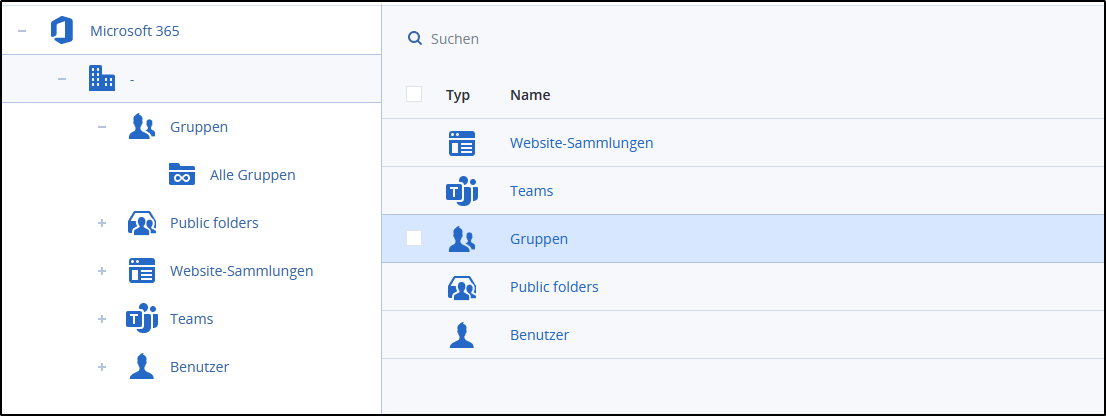This screenshot has width=1106, height=416.
Task: Open Teams link in the list
Action: pos(532,191)
